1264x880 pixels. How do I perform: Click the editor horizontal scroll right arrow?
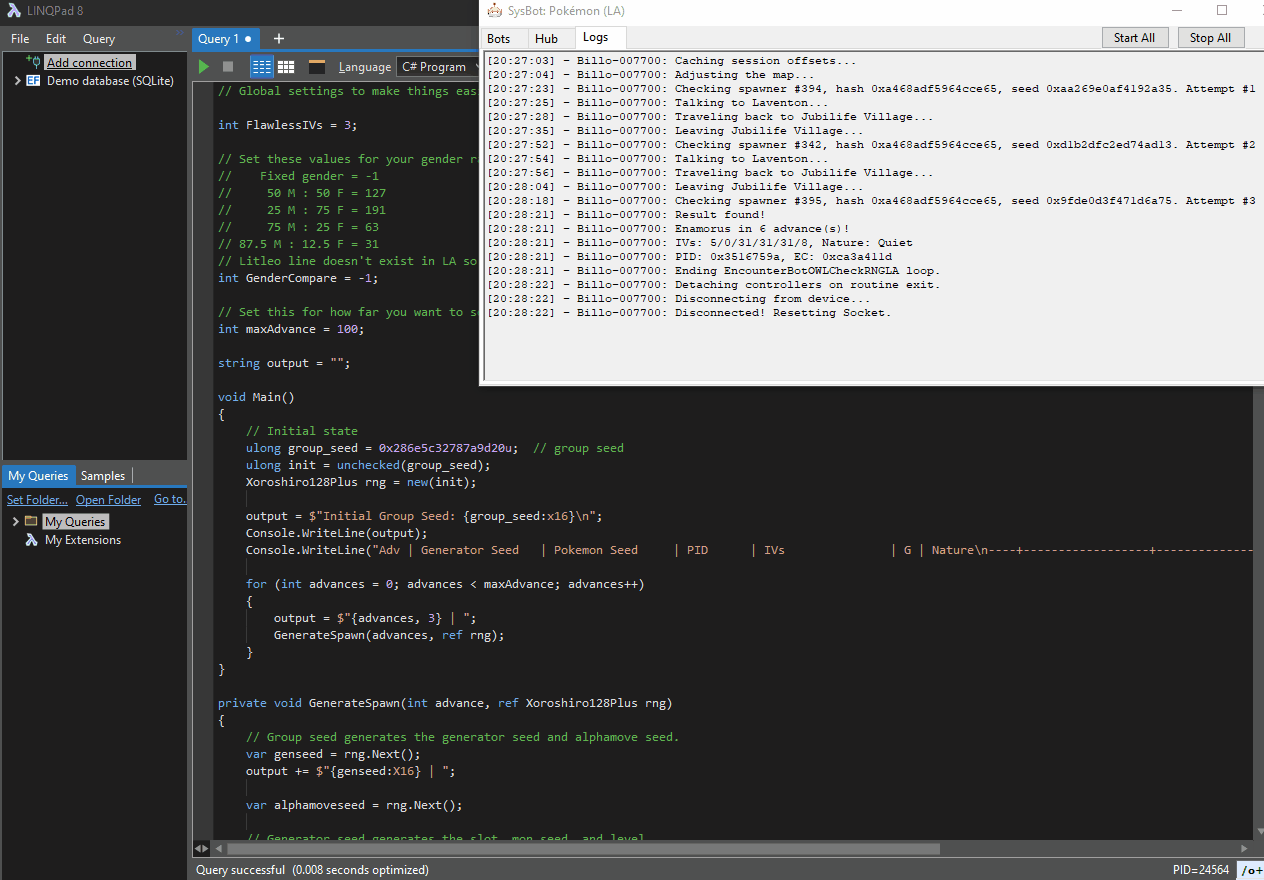click(x=1244, y=848)
